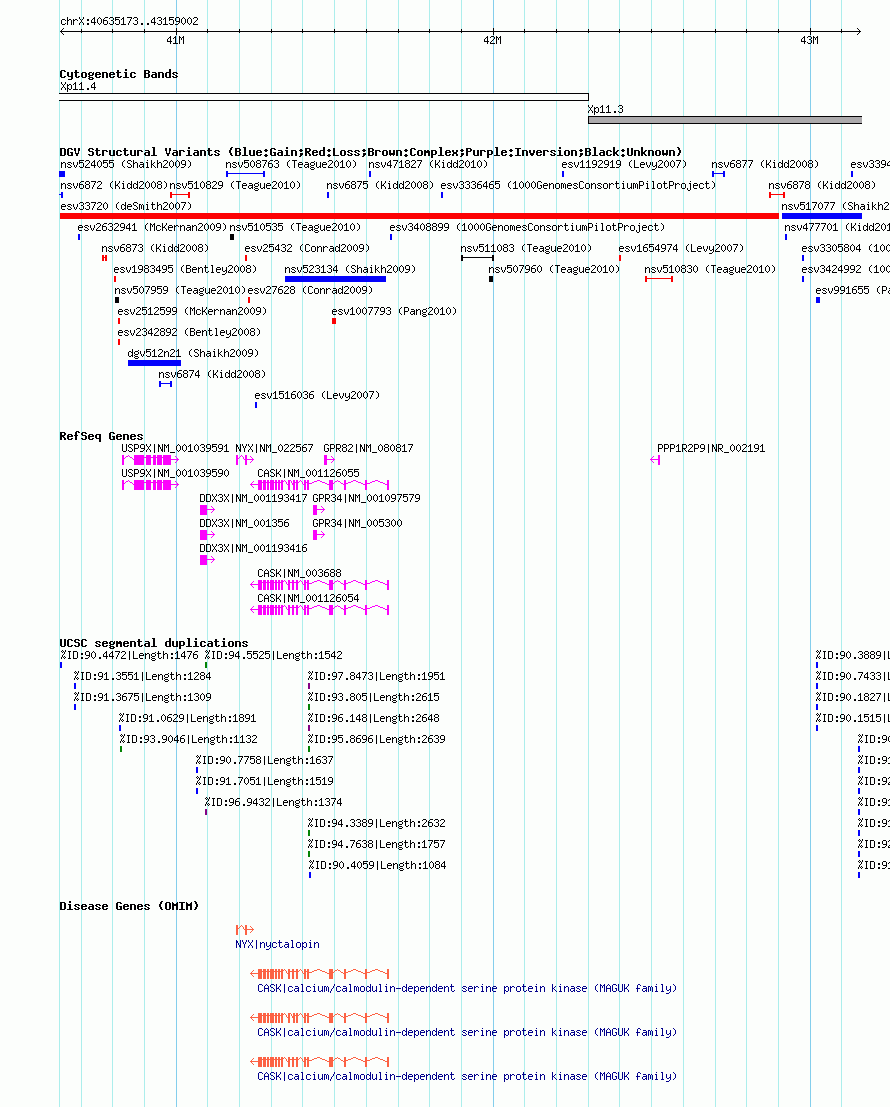Viewport: 890px width, 1107px height.
Task: Open the NYX|nyctalopin disease gene link
Action: click(277, 945)
